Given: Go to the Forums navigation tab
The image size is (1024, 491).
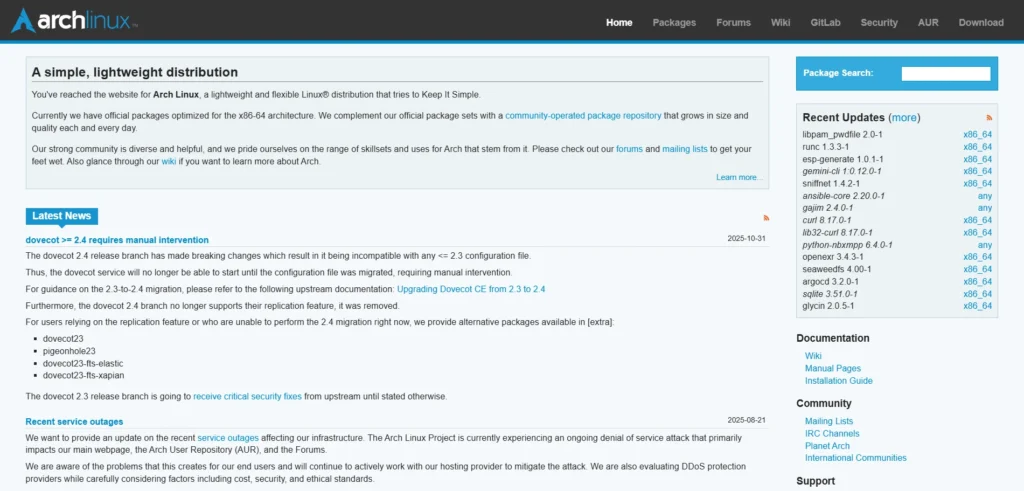Looking at the screenshot, I should (733, 22).
